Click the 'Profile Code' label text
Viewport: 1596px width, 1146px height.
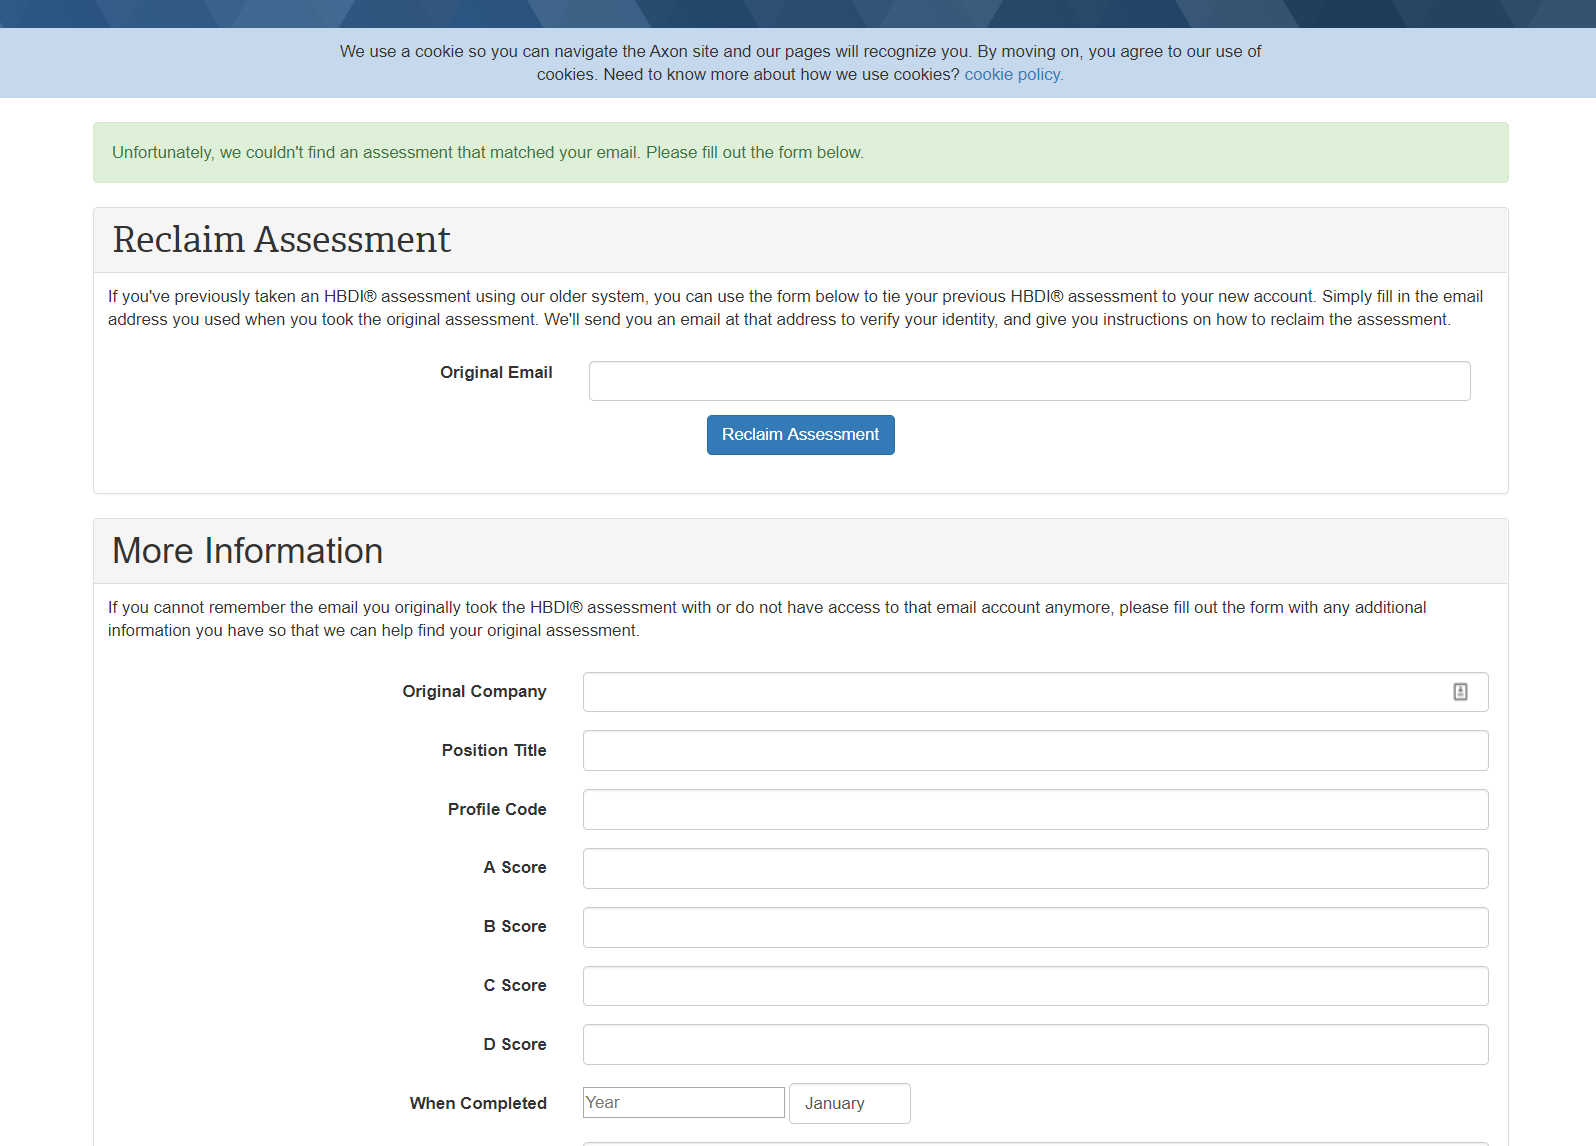point(497,810)
